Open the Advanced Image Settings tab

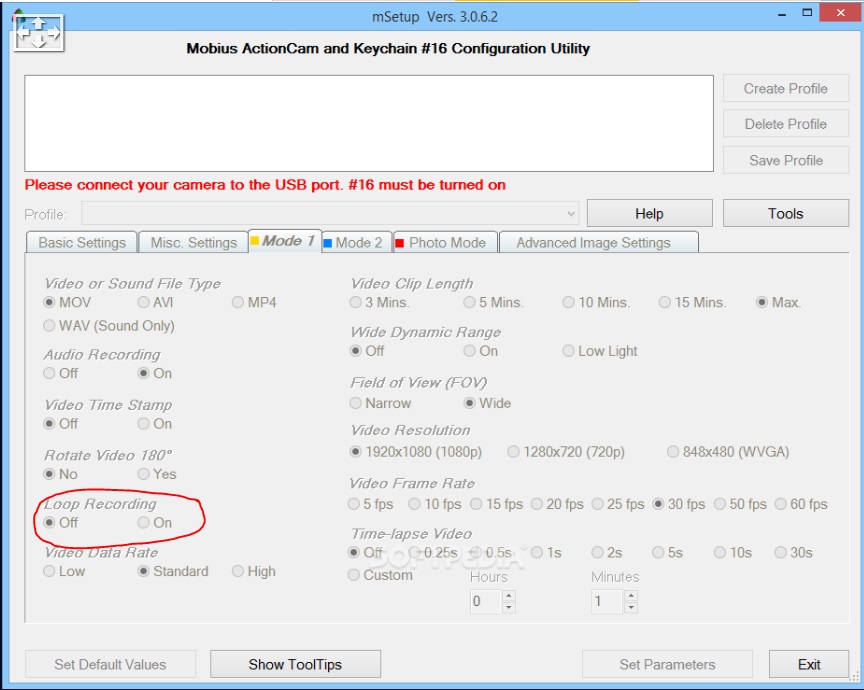click(593, 242)
